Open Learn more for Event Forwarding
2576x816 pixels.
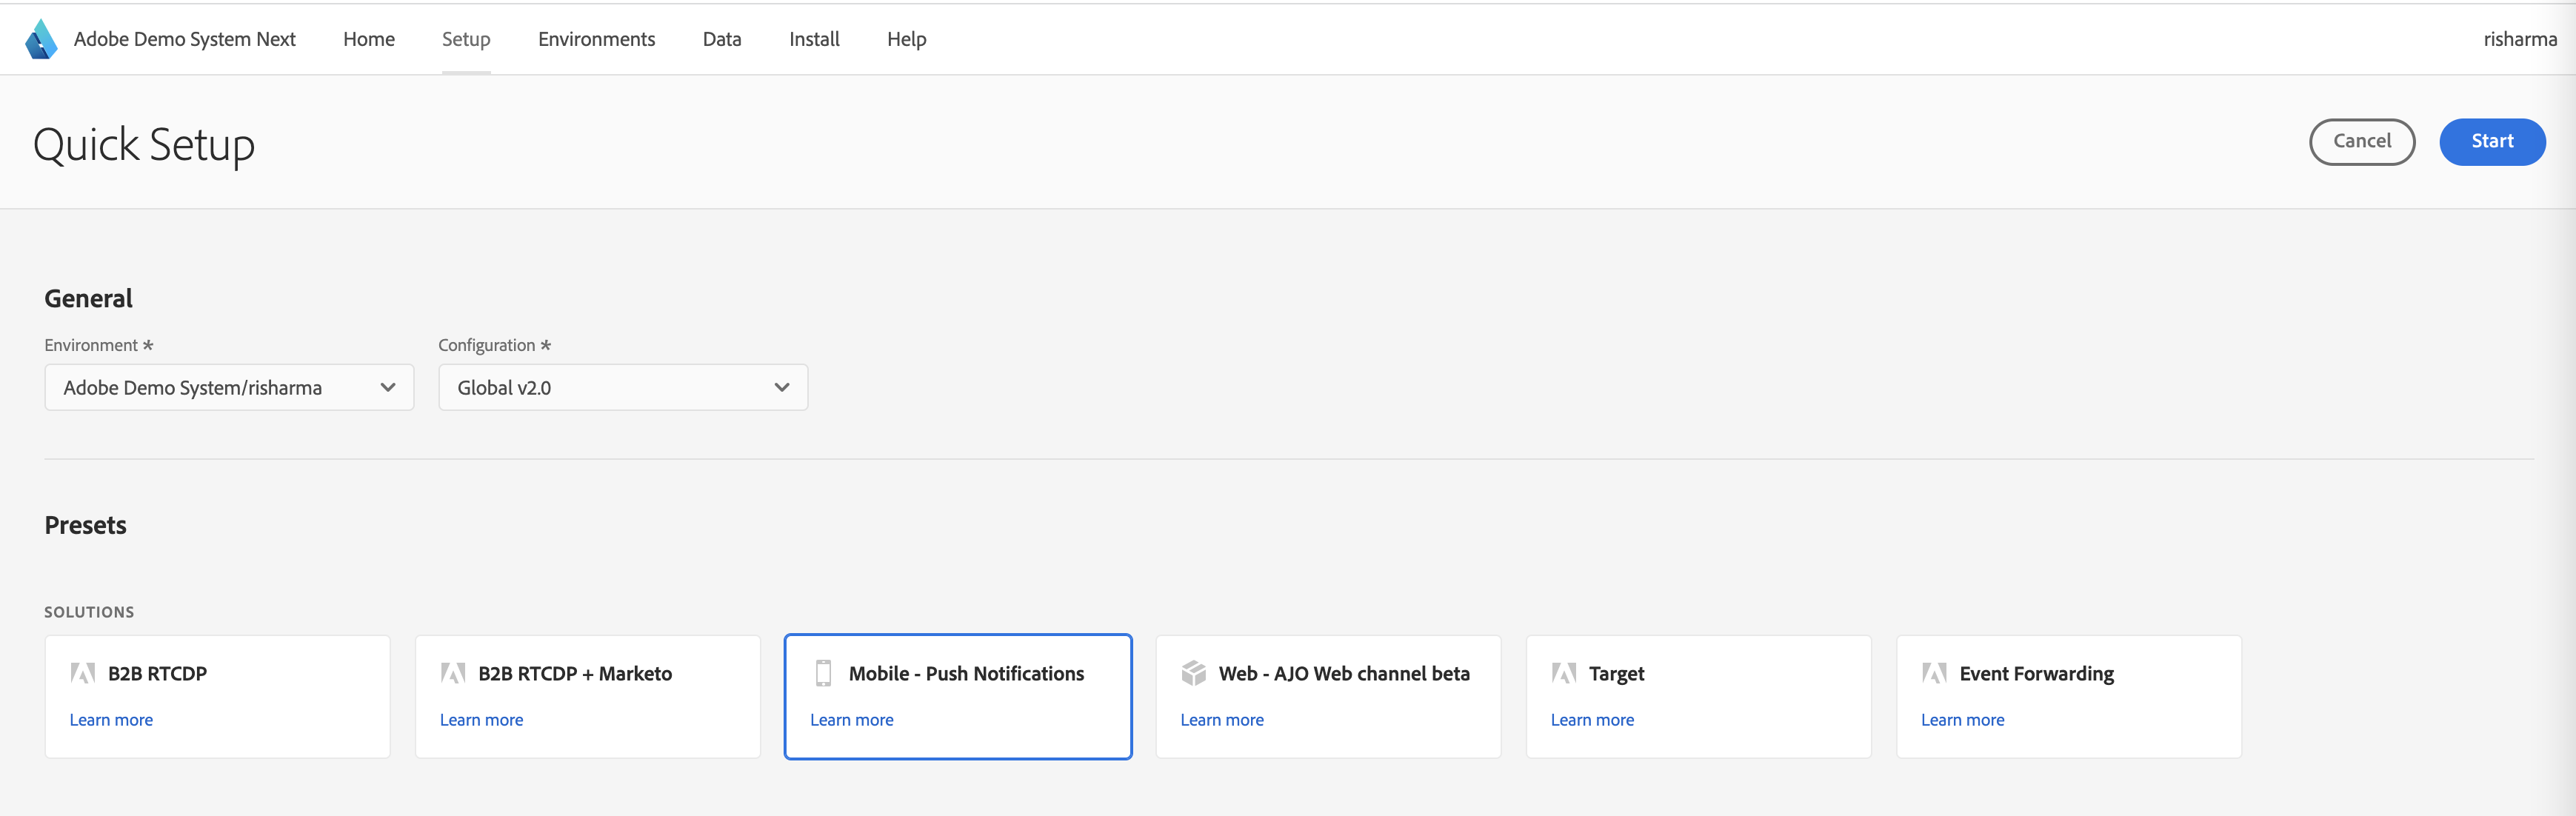(x=1962, y=720)
